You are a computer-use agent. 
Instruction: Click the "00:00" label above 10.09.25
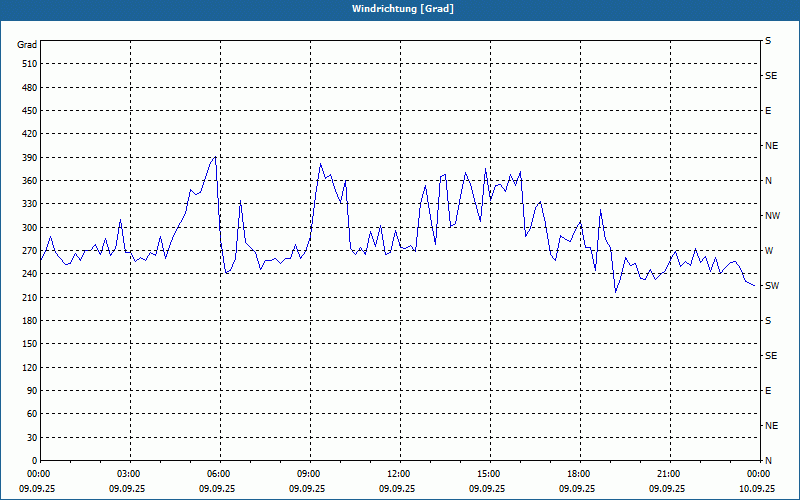point(759,474)
